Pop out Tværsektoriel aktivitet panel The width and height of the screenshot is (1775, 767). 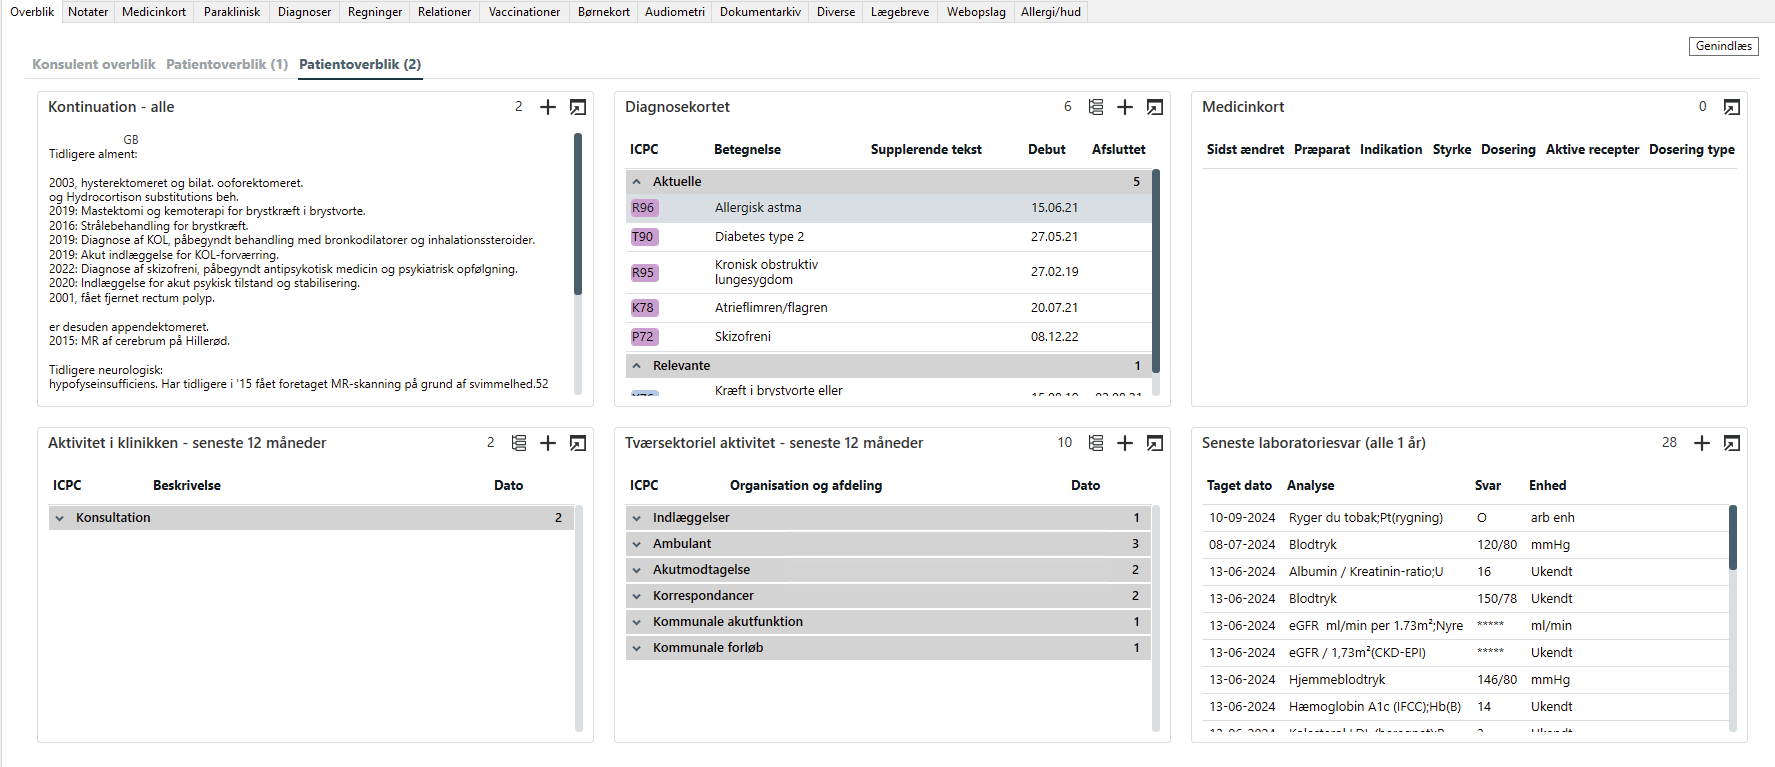(x=1155, y=443)
